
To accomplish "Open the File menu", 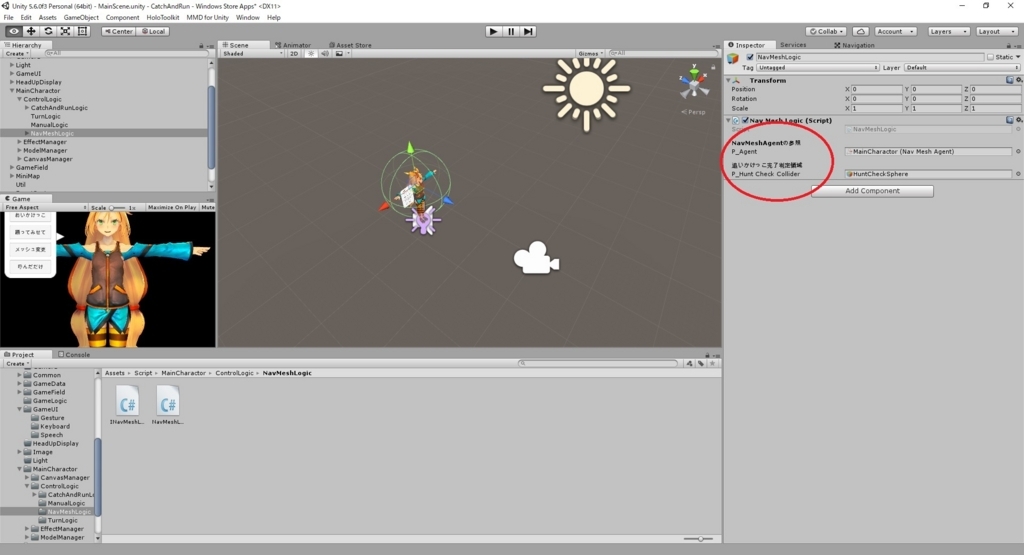I will click(x=8, y=18).
